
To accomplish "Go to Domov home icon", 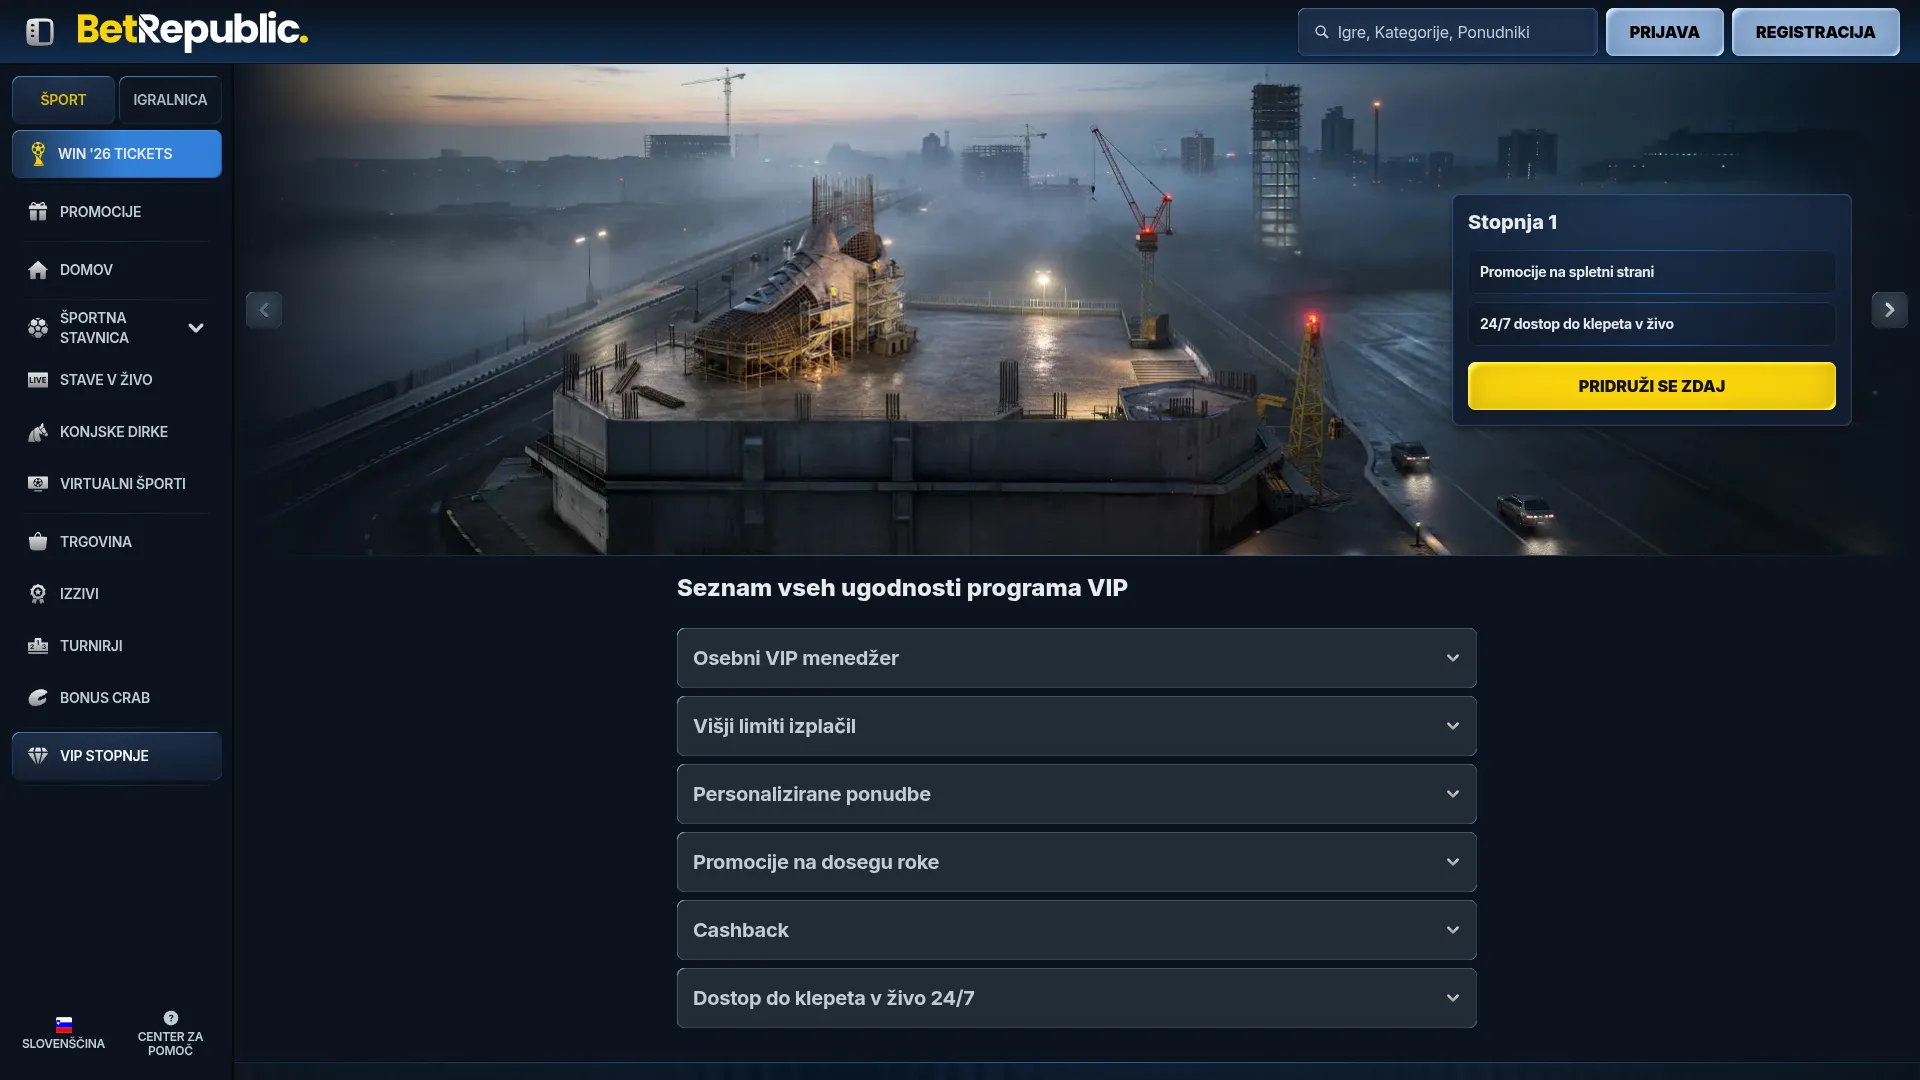I will point(38,270).
